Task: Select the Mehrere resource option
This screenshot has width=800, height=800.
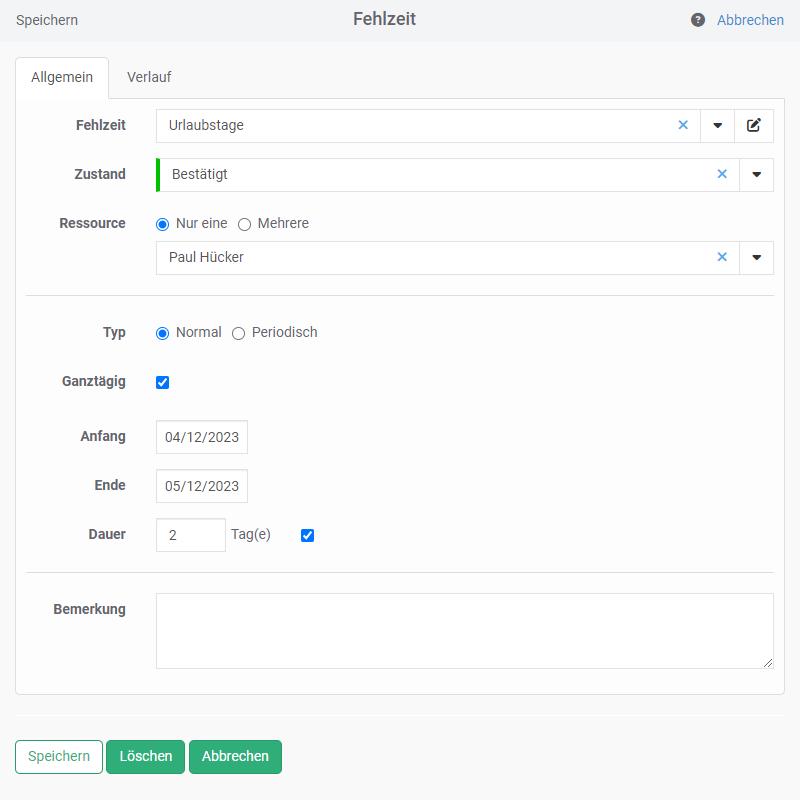Action: pyautogui.click(x=244, y=224)
